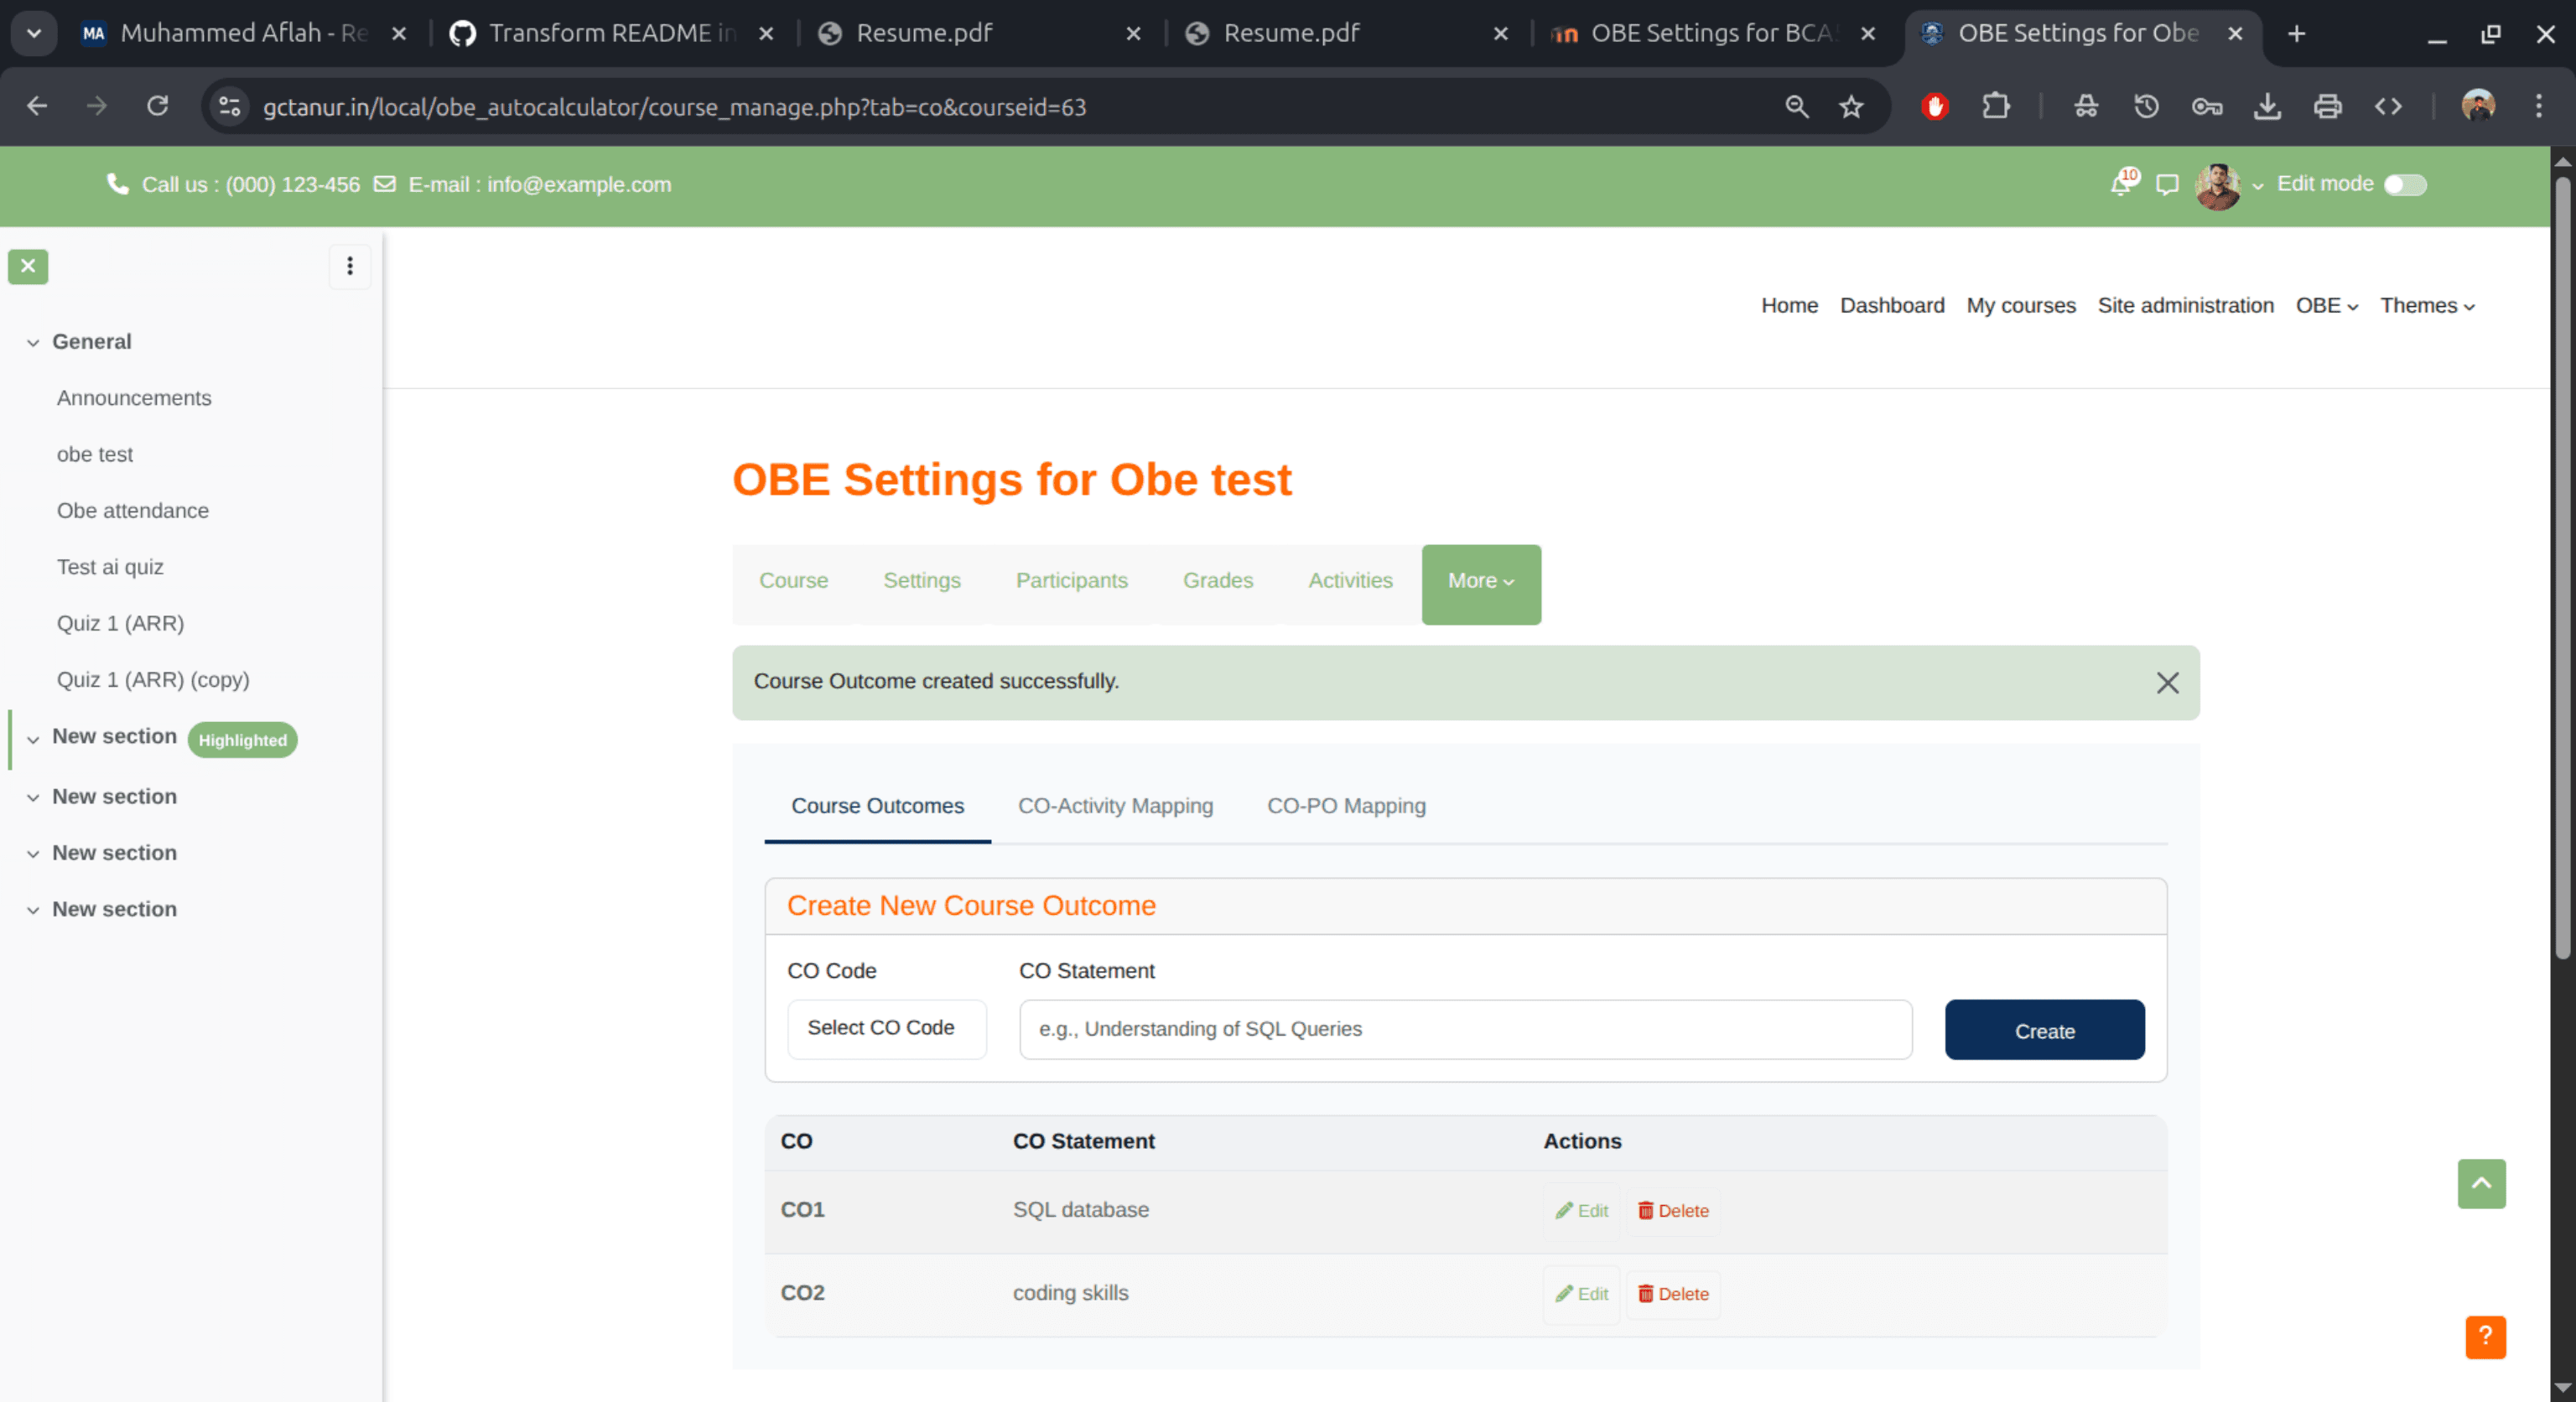Dismiss the Course Outcome success alert
Viewport: 2576px width, 1402px height.
pos(2166,683)
